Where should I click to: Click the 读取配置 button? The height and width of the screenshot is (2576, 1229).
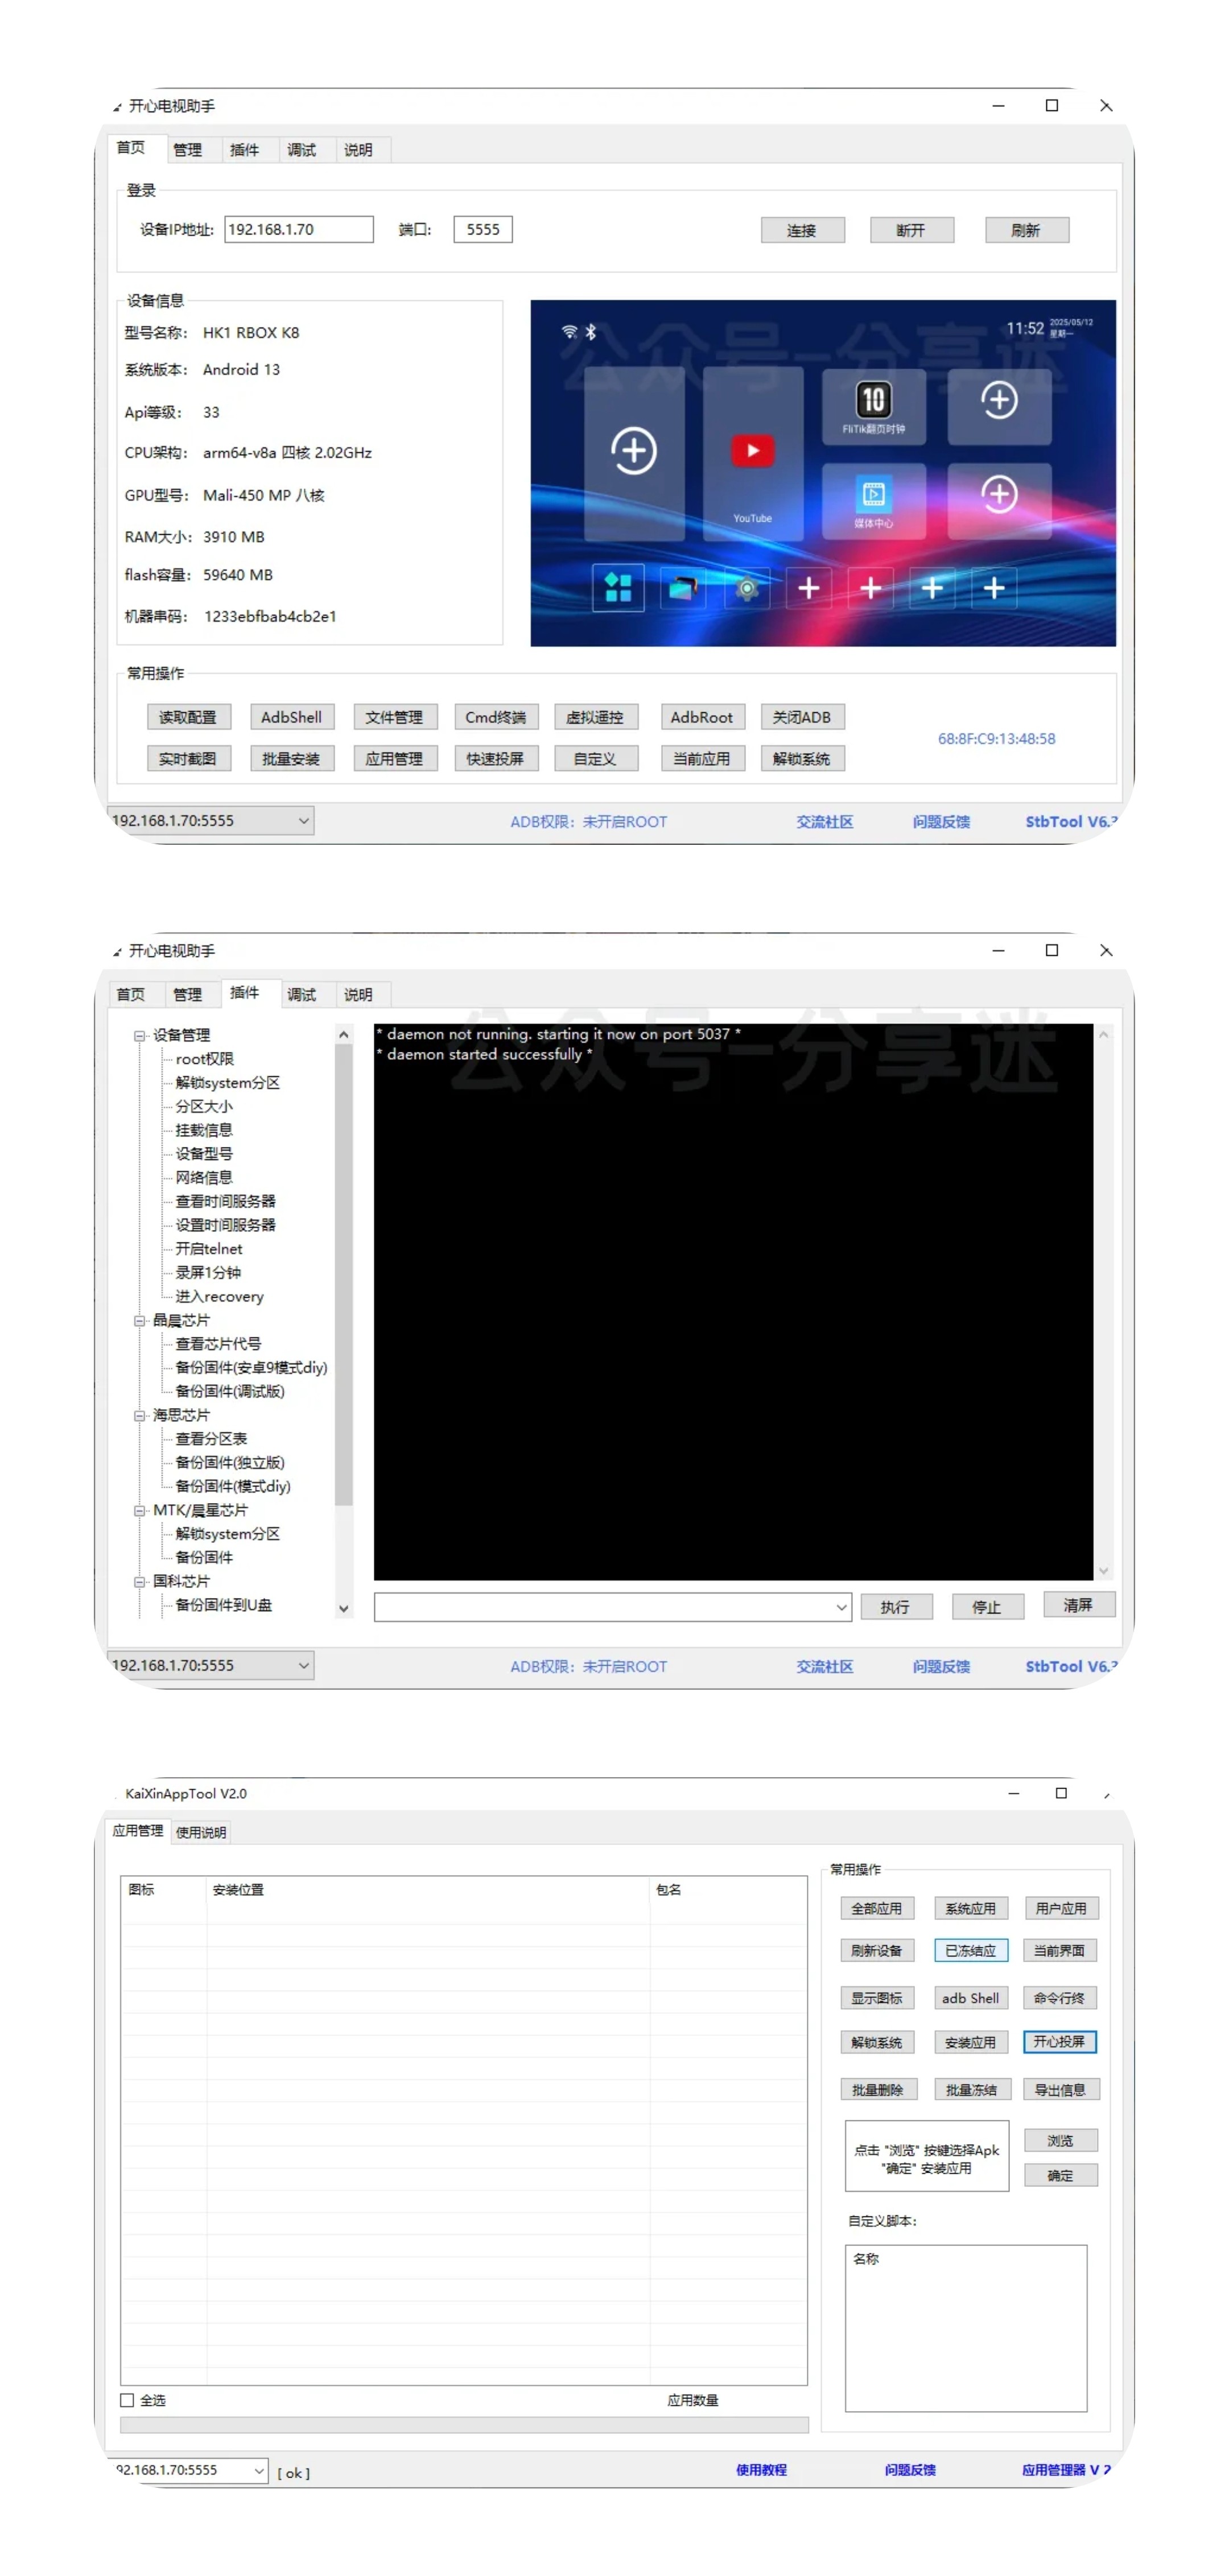pos(188,717)
